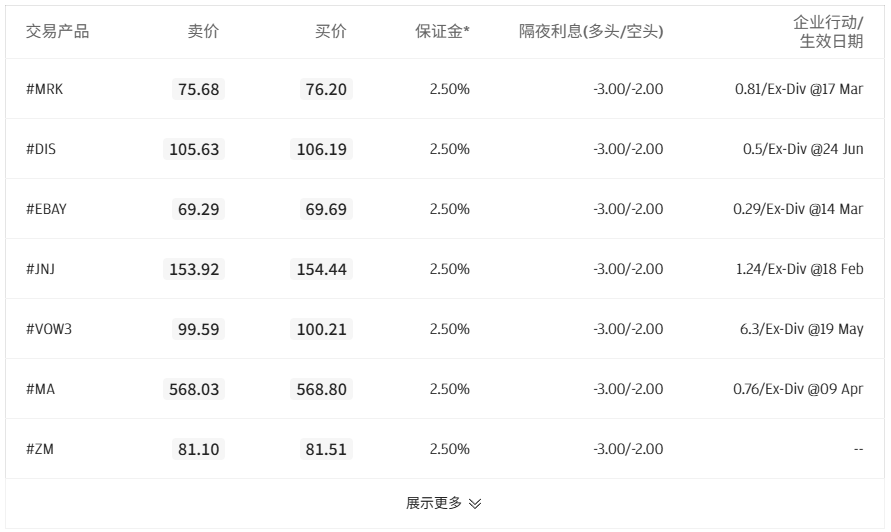Click the #MRK sell price 75.68
The height and width of the screenshot is (532, 891).
click(198, 89)
